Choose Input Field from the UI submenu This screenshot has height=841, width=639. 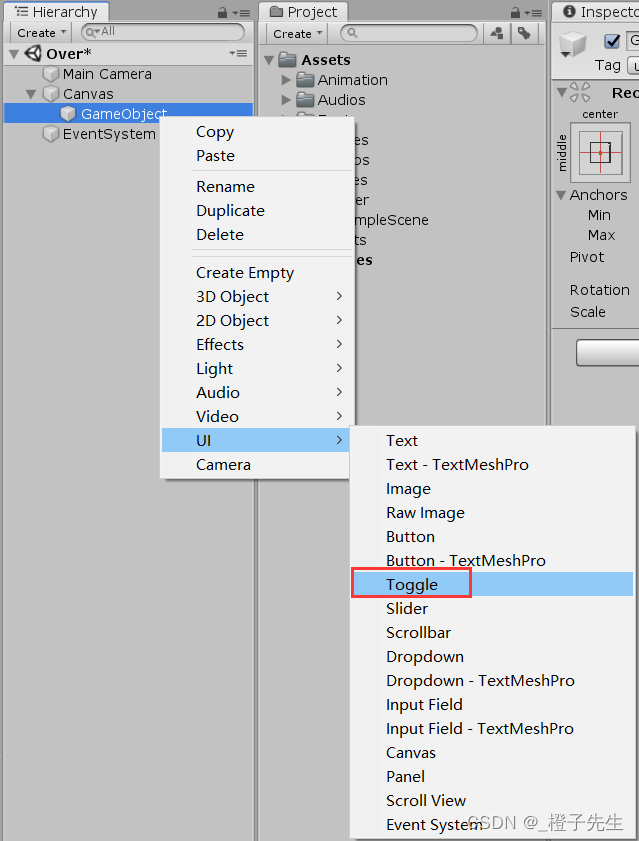[x=492, y=704]
